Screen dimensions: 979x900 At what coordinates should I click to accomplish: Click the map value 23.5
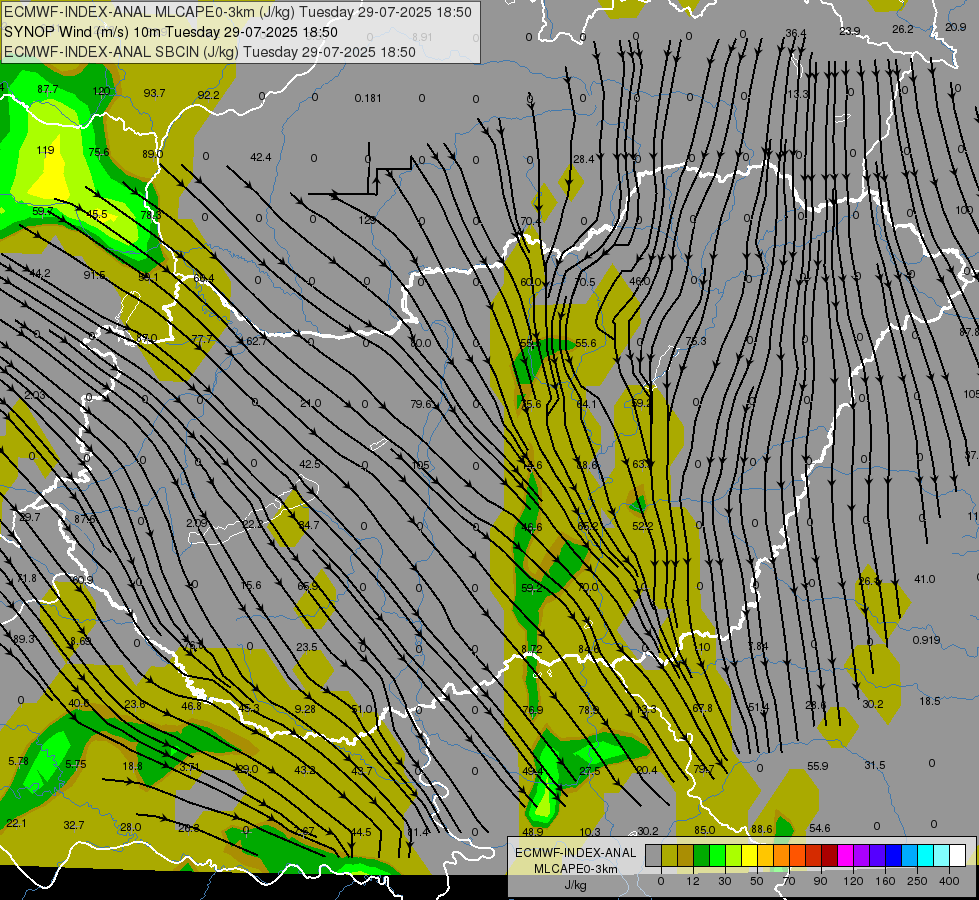(x=307, y=647)
